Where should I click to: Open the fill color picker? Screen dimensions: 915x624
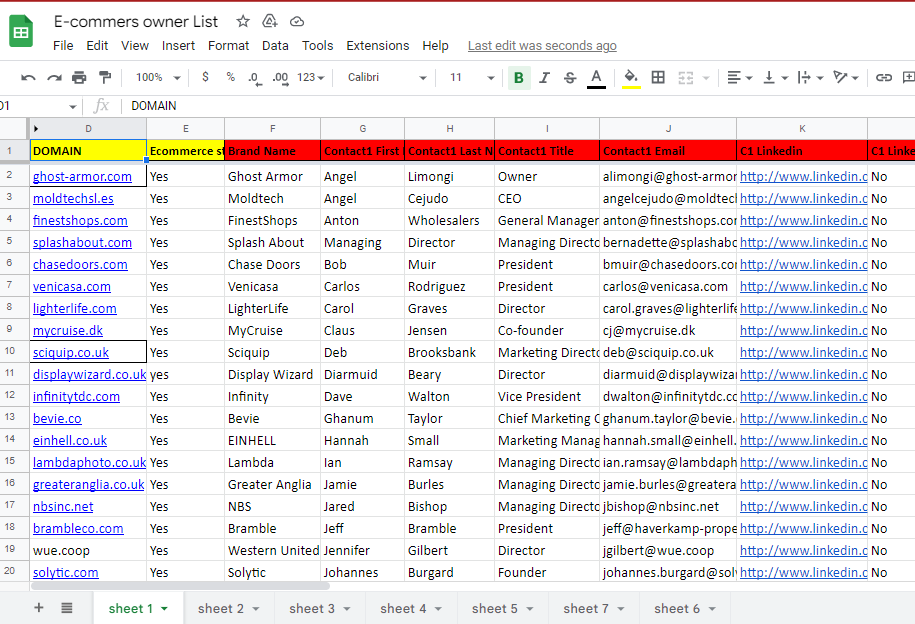pos(631,78)
